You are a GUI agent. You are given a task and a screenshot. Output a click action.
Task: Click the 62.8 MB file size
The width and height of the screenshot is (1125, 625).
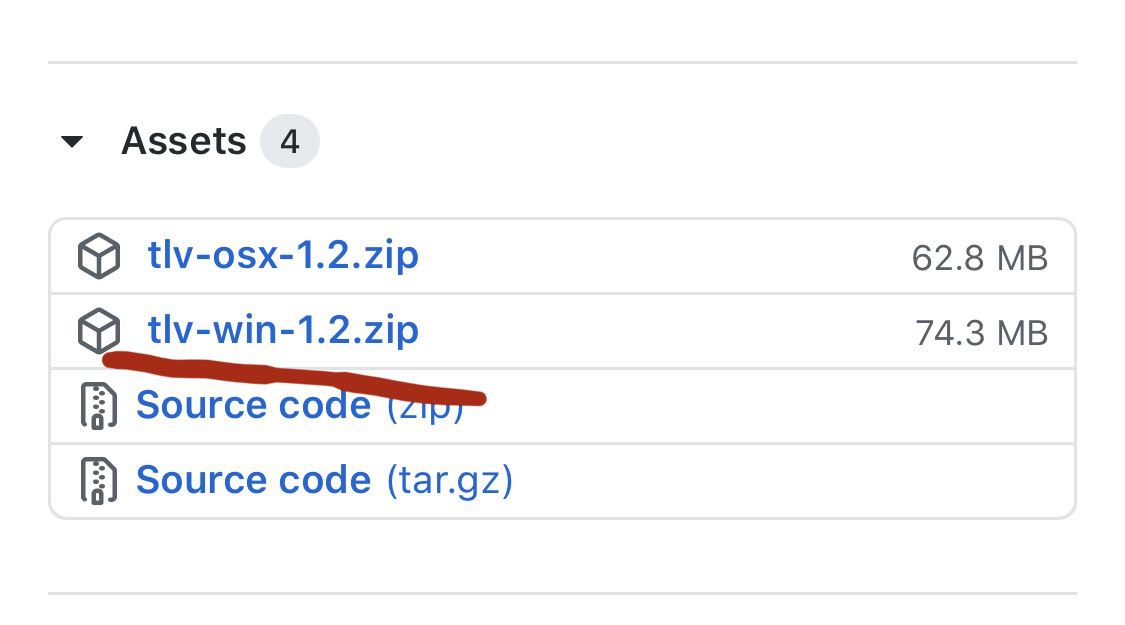pos(979,258)
